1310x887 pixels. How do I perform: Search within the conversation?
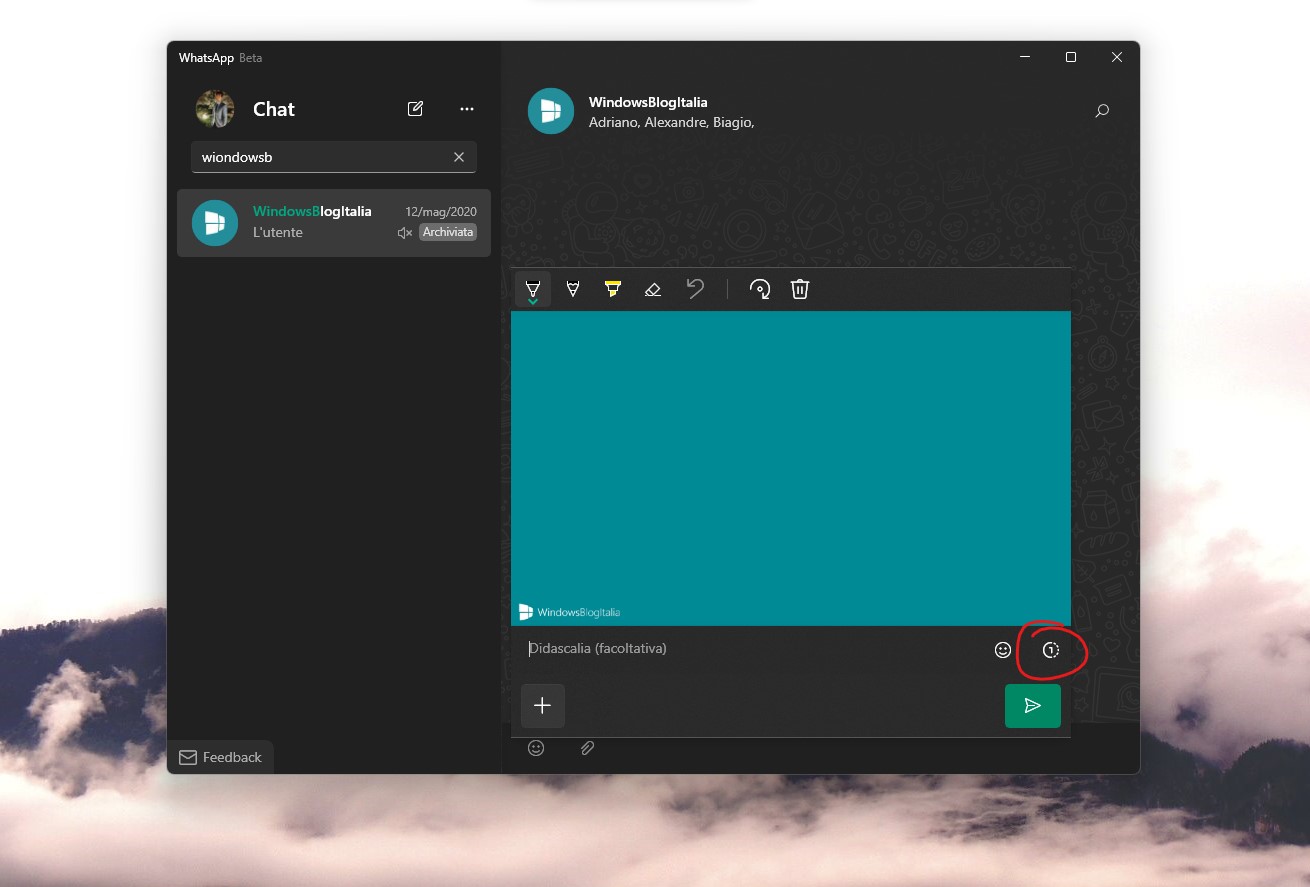point(1102,111)
